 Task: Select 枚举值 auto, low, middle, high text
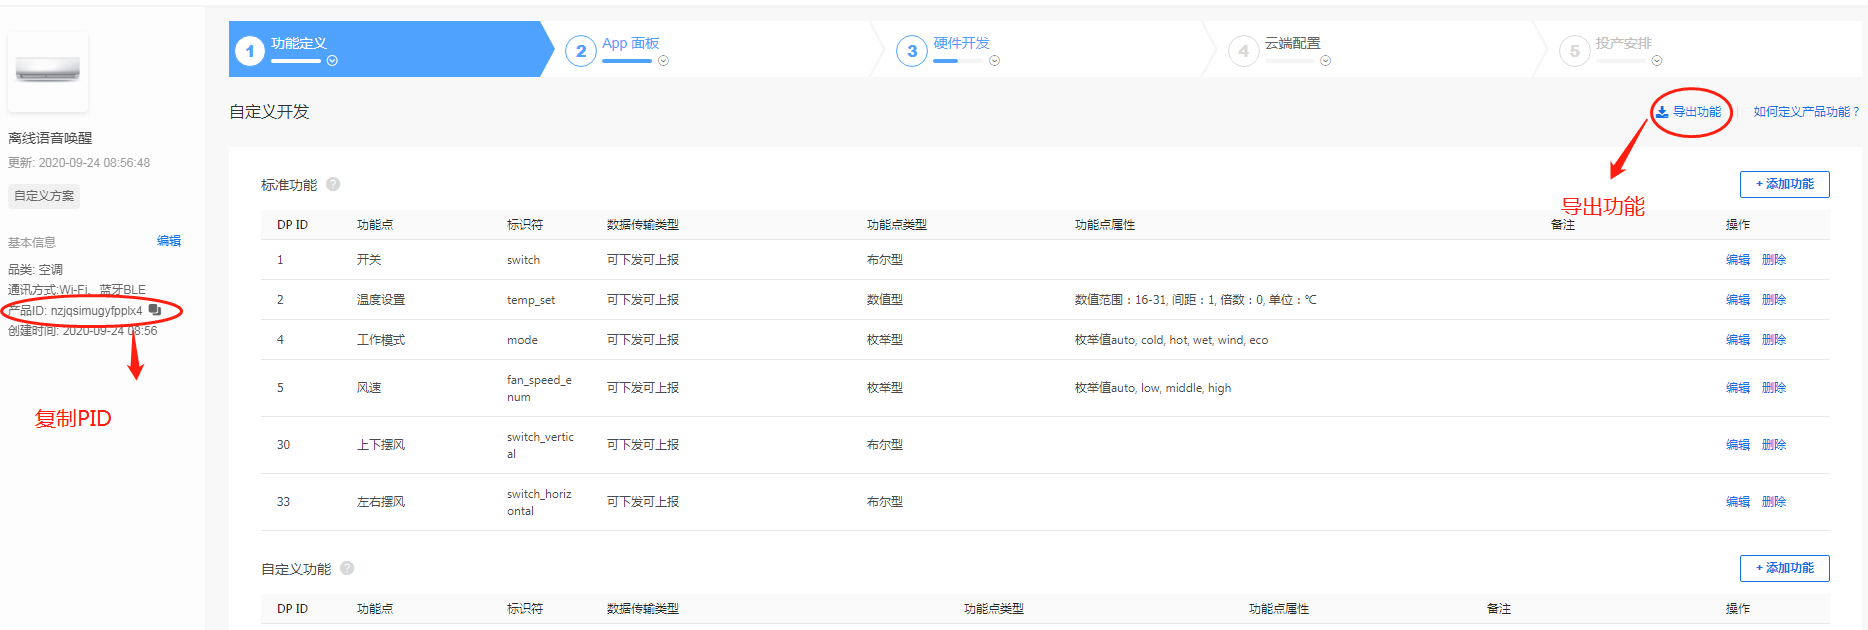(x=1153, y=388)
